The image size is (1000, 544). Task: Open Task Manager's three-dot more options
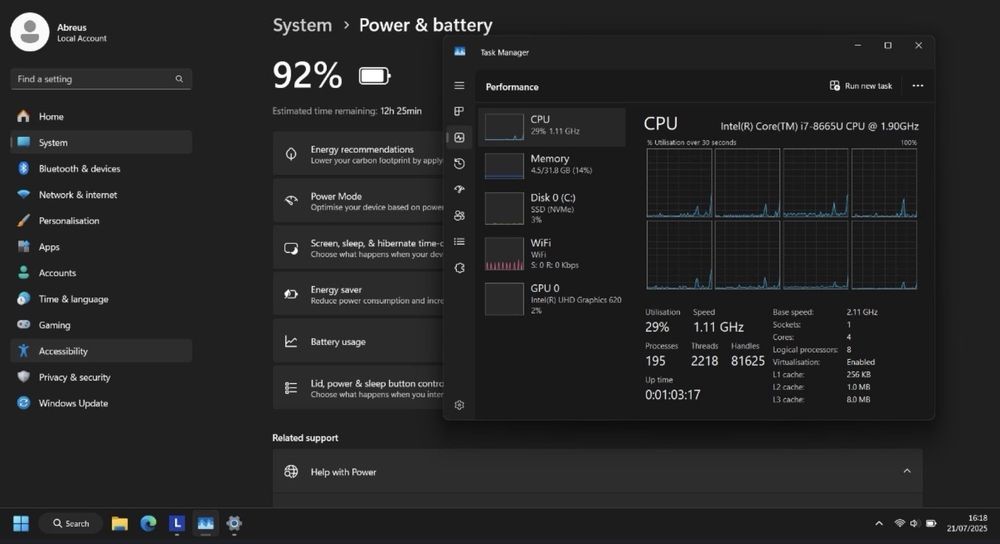pyautogui.click(x=918, y=86)
